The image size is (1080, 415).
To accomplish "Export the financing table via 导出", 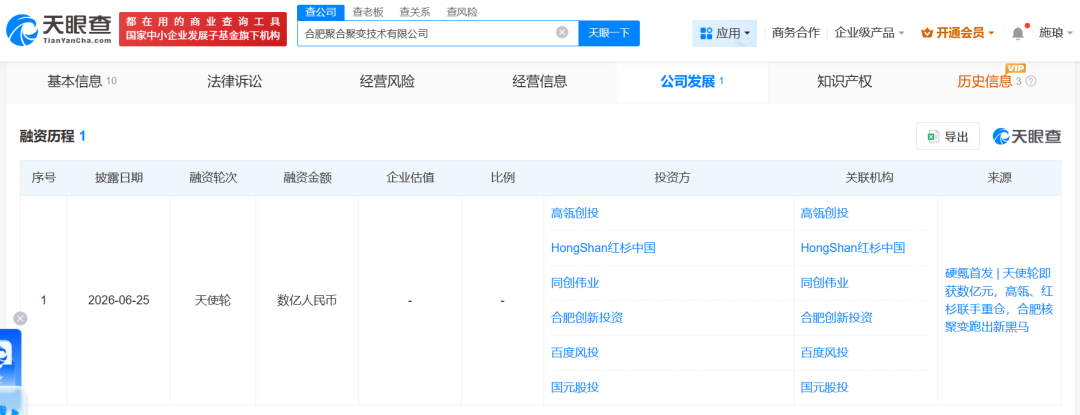I will pos(948,136).
